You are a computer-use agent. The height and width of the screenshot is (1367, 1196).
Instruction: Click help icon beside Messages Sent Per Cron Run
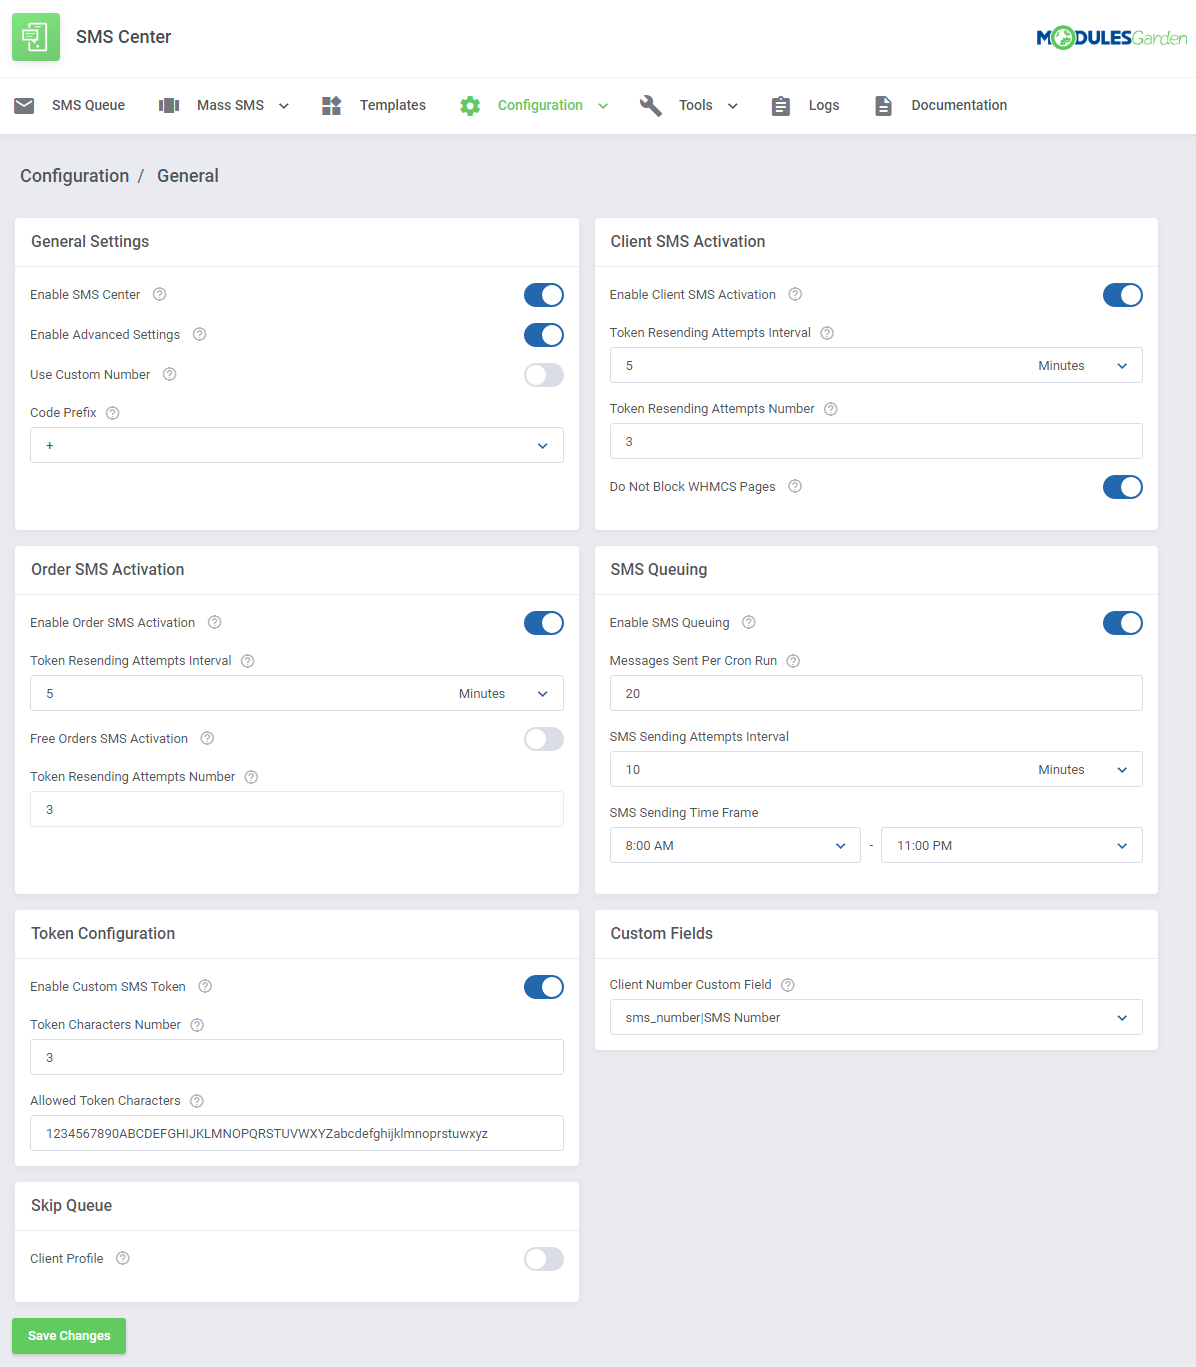793,661
